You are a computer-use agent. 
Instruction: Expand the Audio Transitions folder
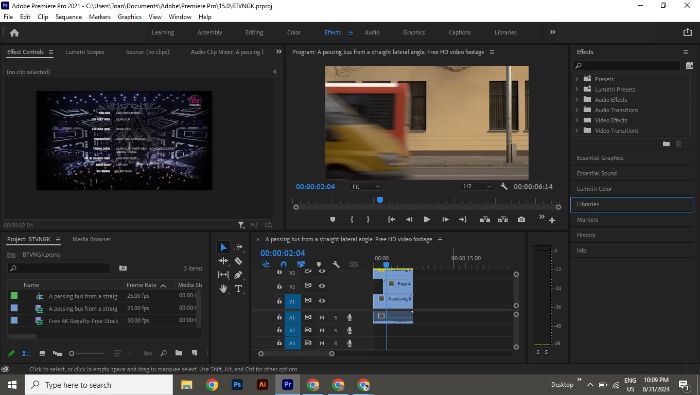[x=577, y=110]
